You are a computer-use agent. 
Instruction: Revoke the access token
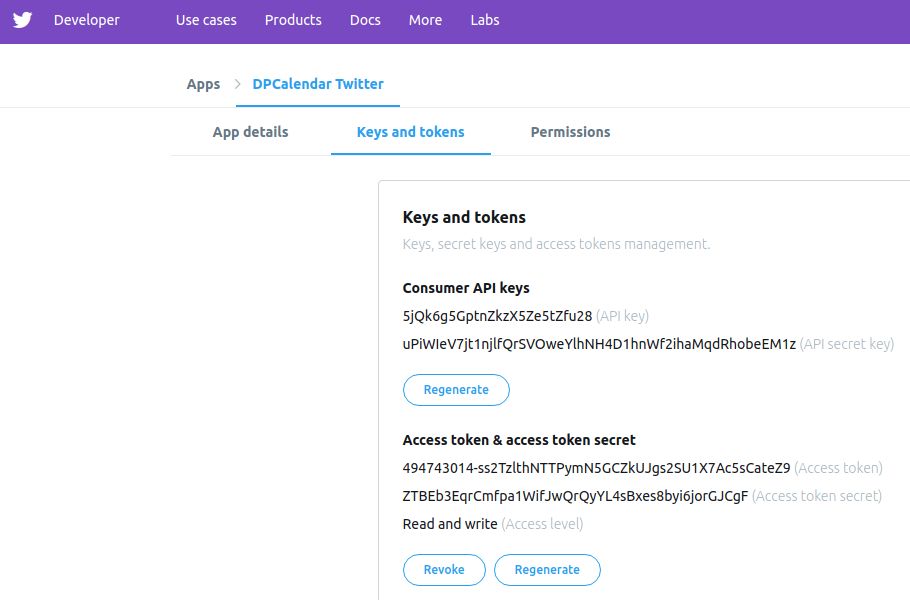444,570
